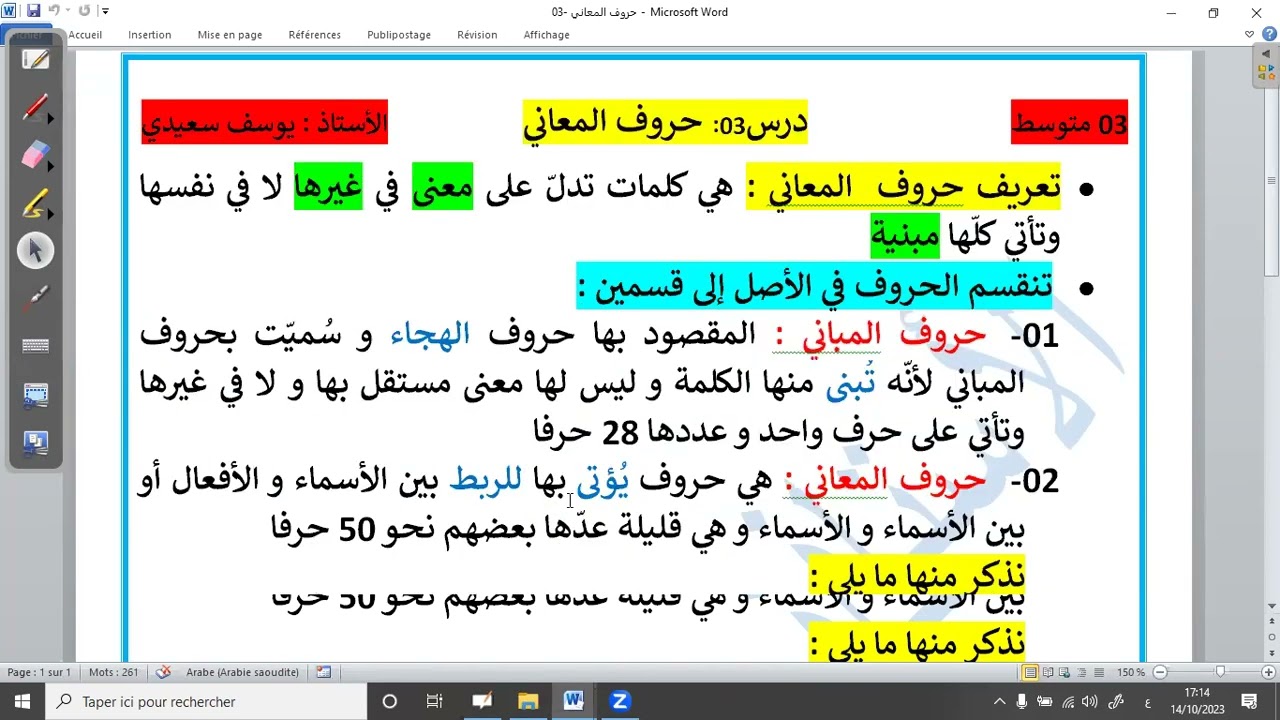Click the red label 03 متوسط
Image resolution: width=1280 pixels, height=720 pixels.
click(1070, 123)
